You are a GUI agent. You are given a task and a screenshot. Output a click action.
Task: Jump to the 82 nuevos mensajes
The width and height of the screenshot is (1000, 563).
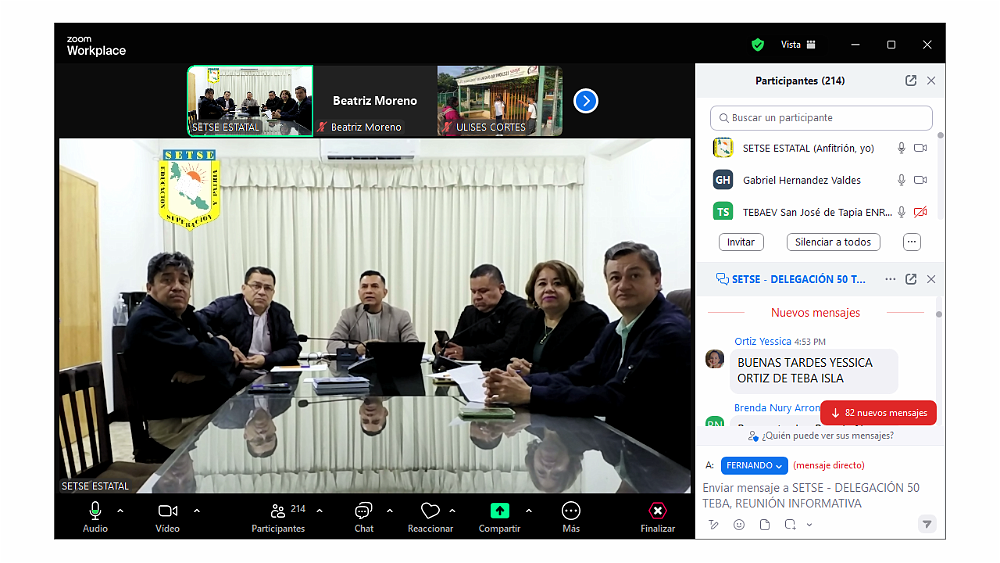tap(879, 413)
